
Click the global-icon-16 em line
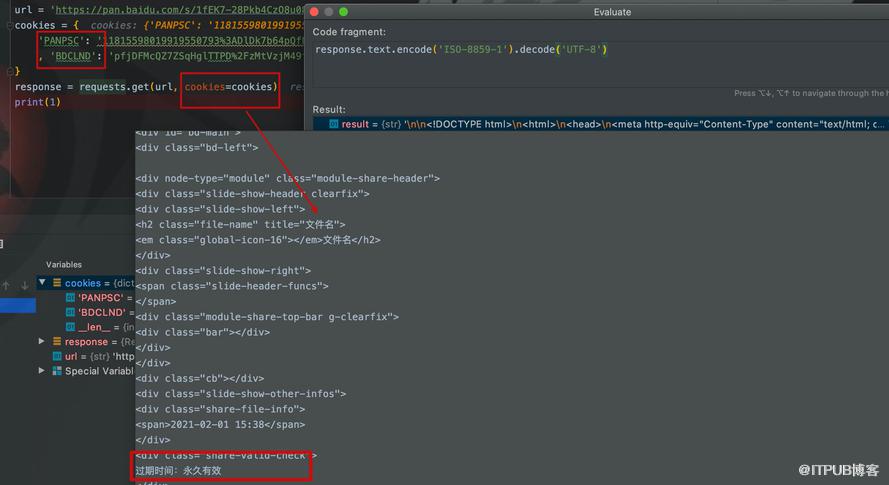tap(258, 240)
